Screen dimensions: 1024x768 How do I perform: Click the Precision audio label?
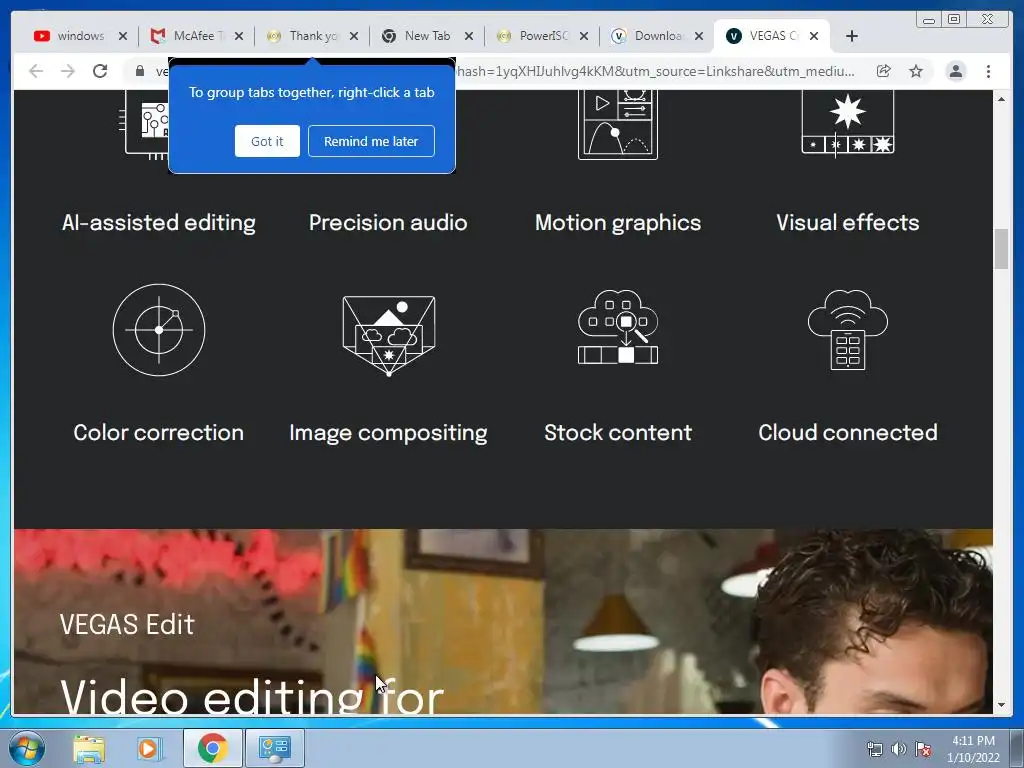tap(389, 223)
